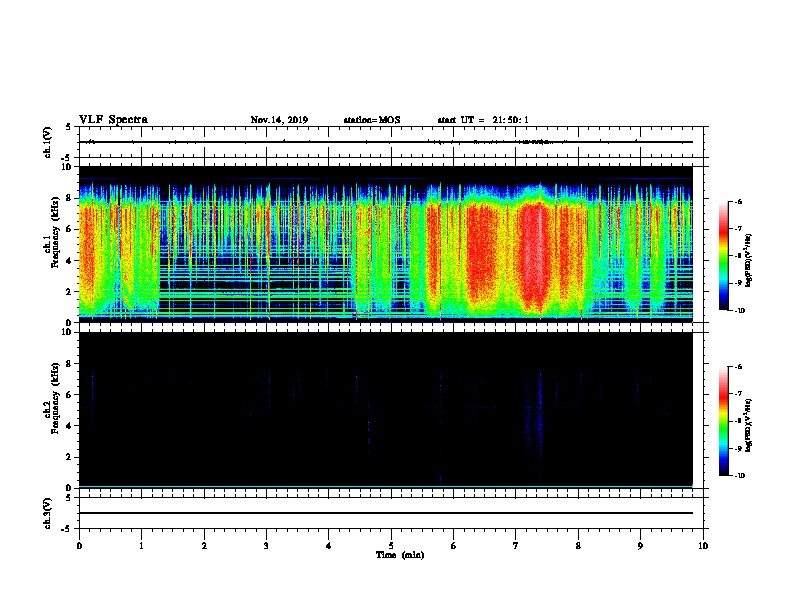
Task: Click the ch.1 voltage waveform trace line
Action: click(386, 142)
